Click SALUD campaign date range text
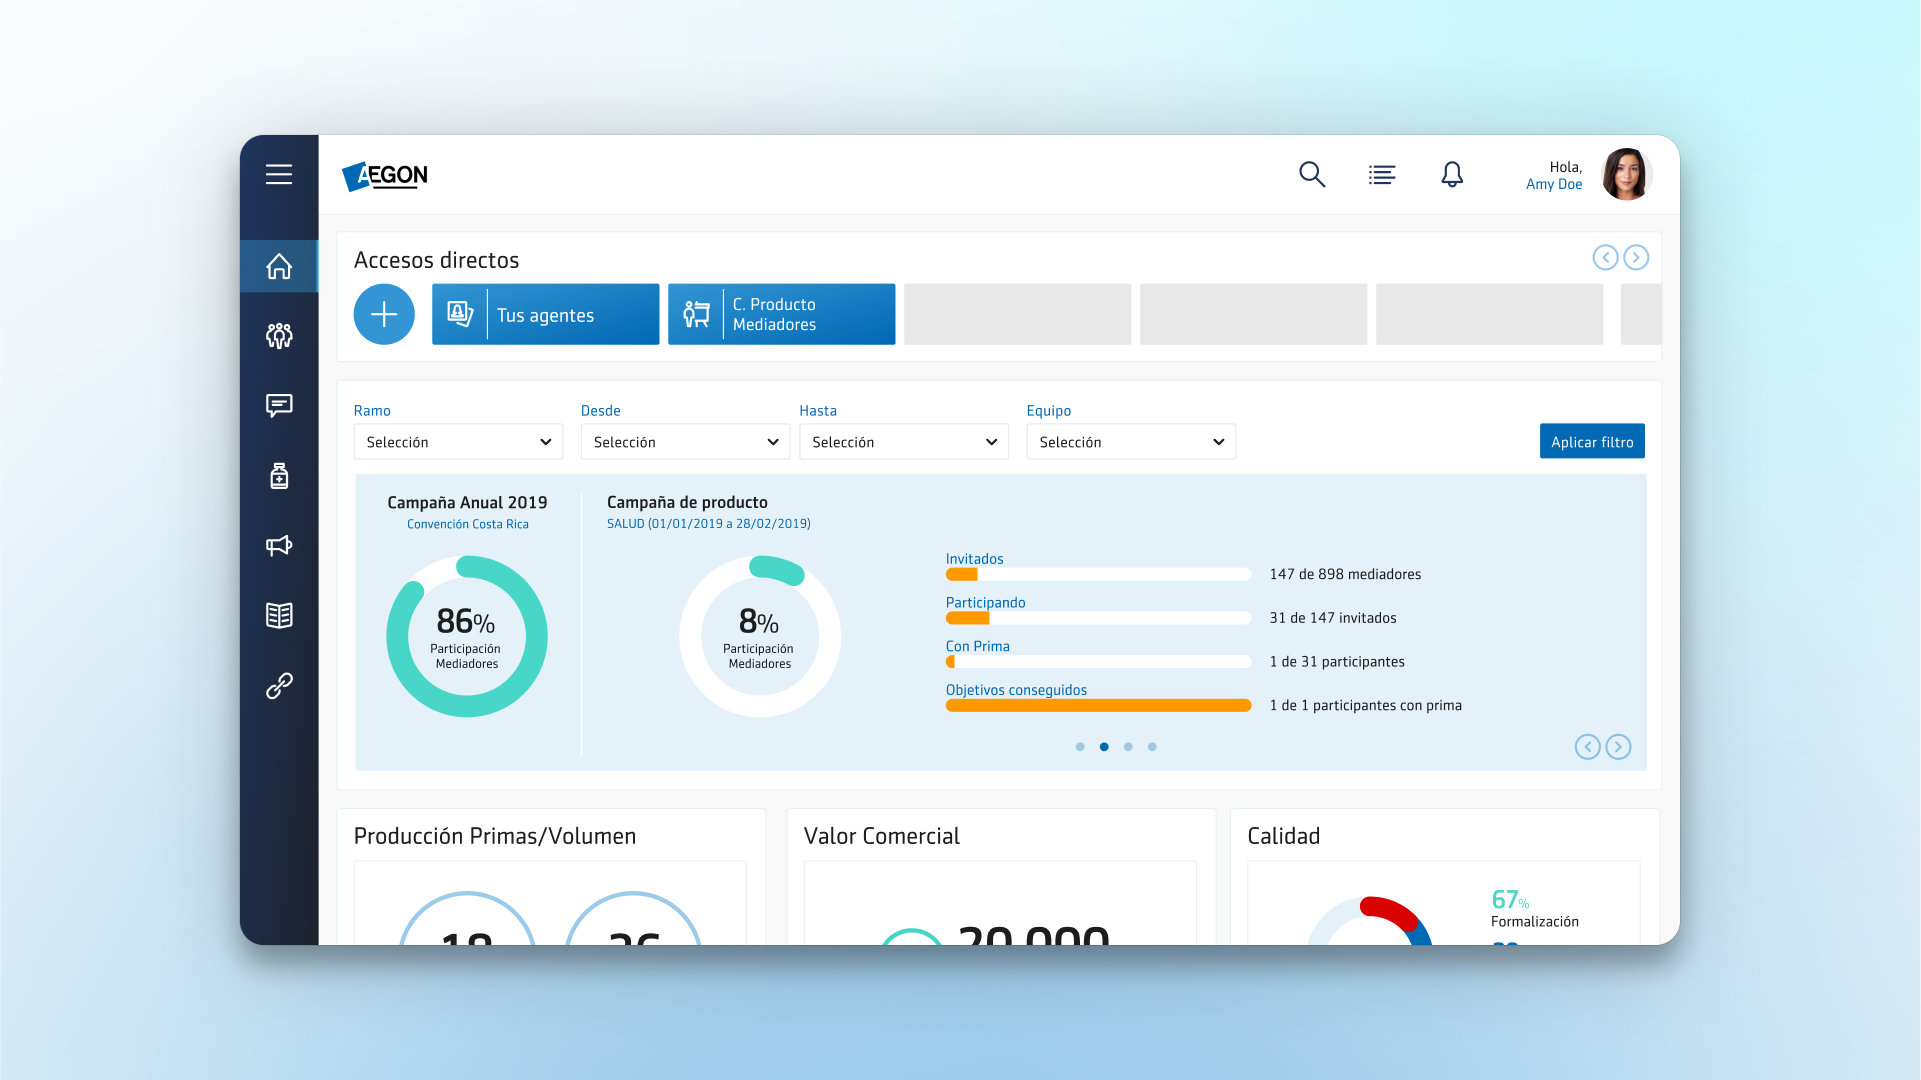The width and height of the screenshot is (1921, 1080). click(x=709, y=523)
